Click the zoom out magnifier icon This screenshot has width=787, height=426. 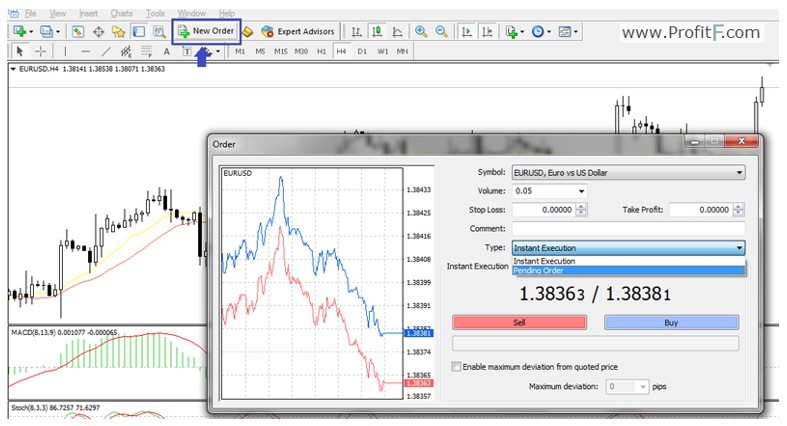441,31
